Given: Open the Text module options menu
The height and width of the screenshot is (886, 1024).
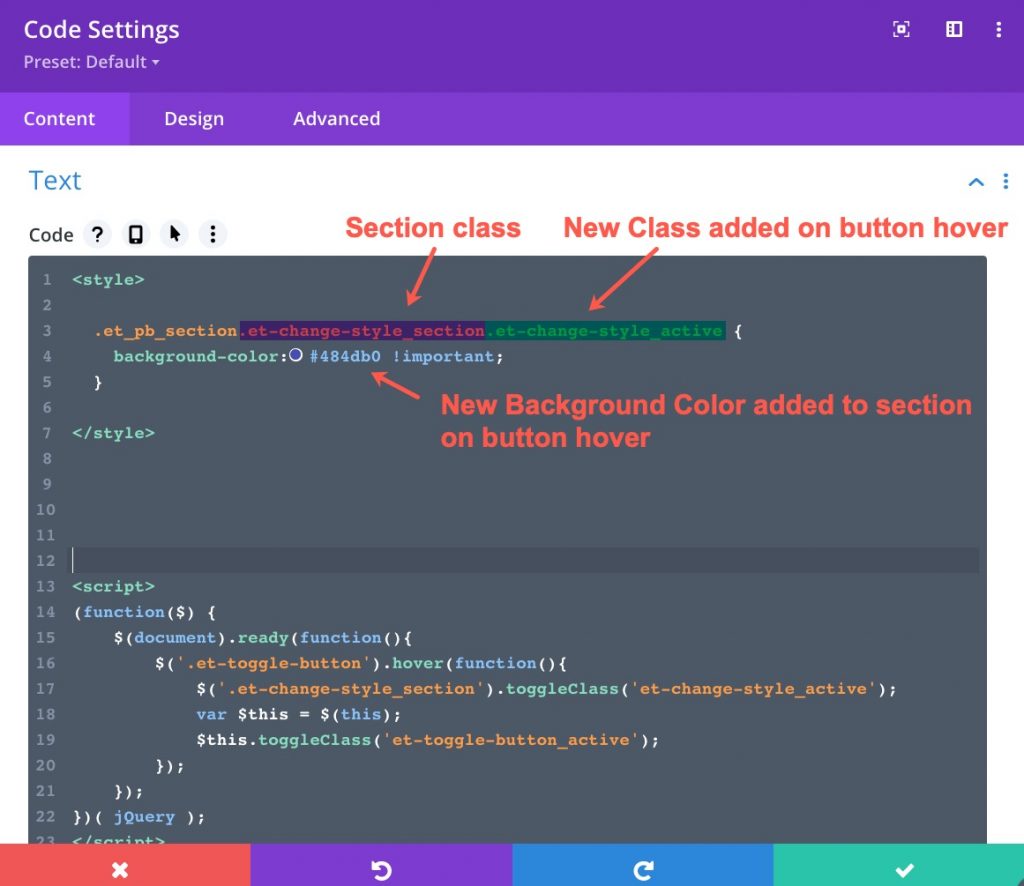Looking at the screenshot, I should 1006,181.
